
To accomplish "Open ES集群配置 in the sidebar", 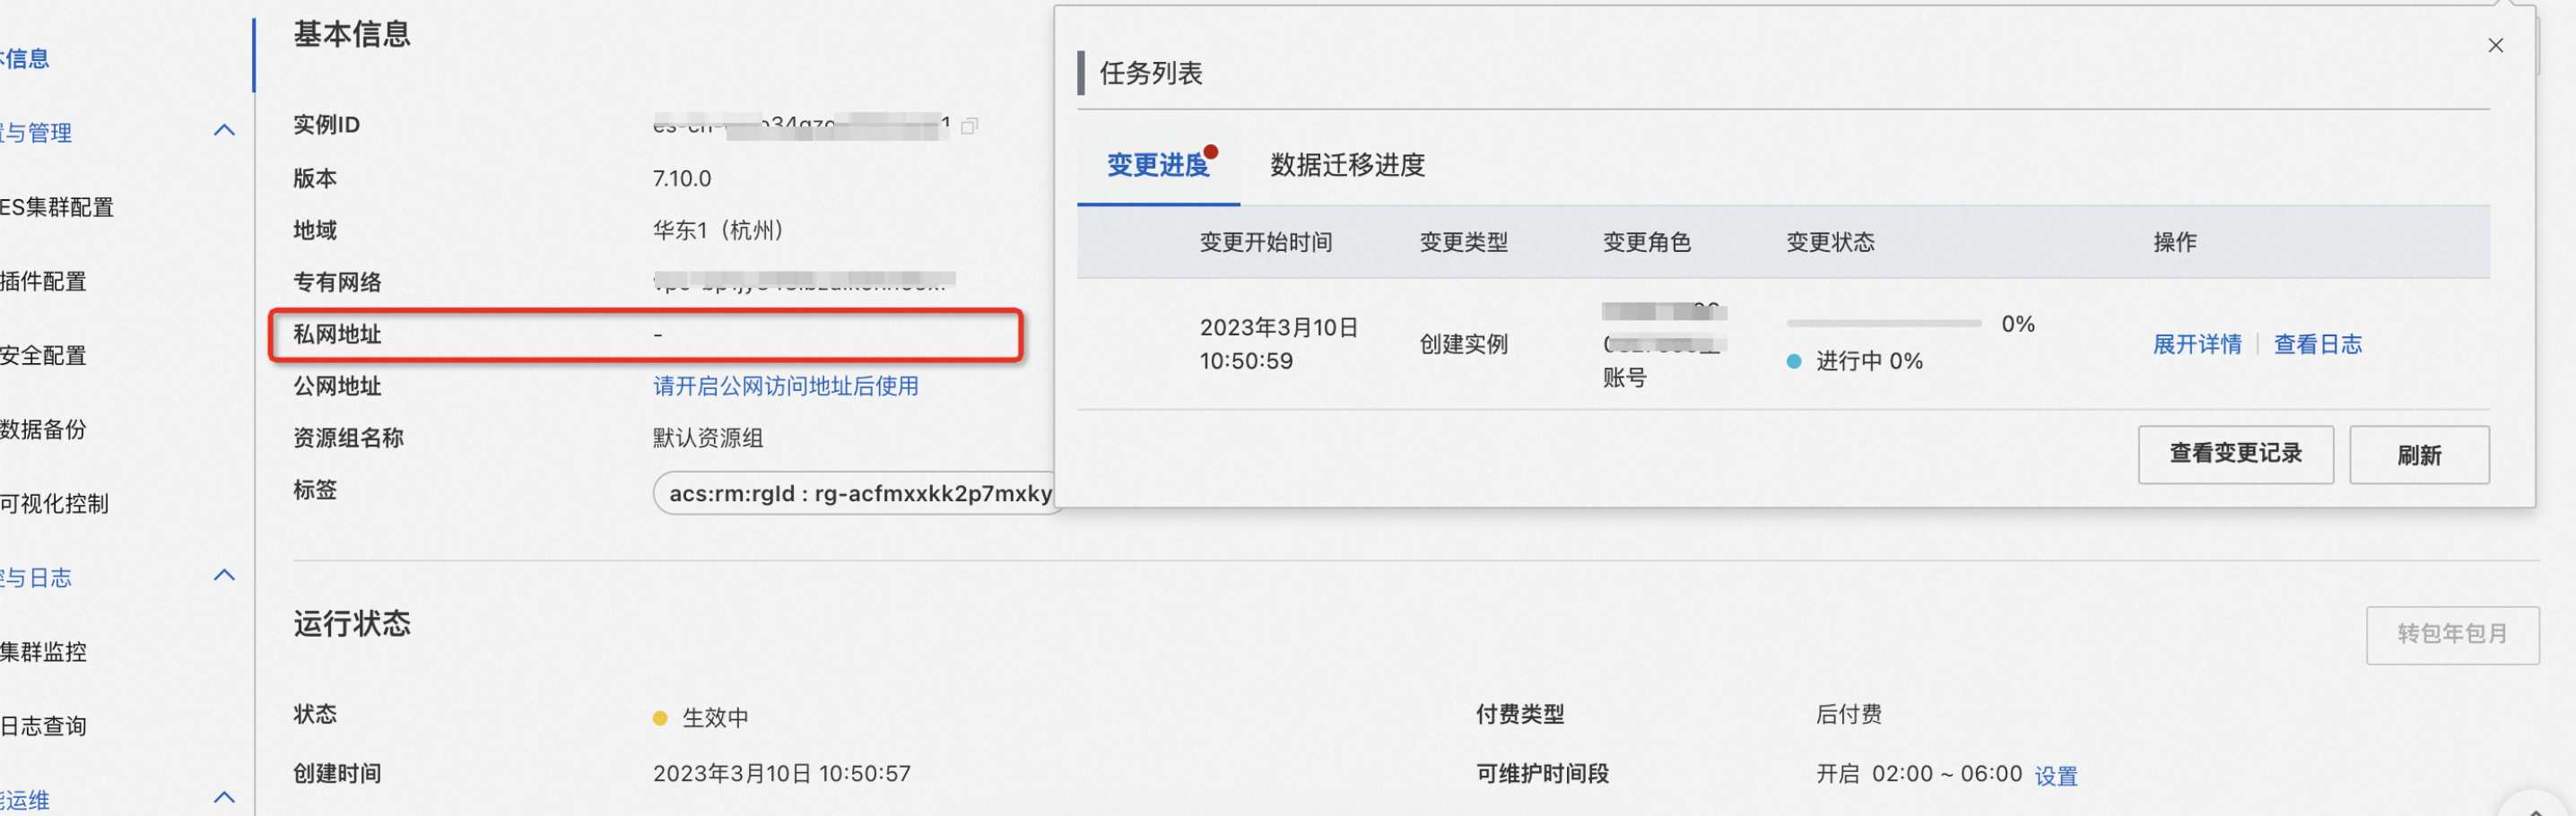I will 57,207.
